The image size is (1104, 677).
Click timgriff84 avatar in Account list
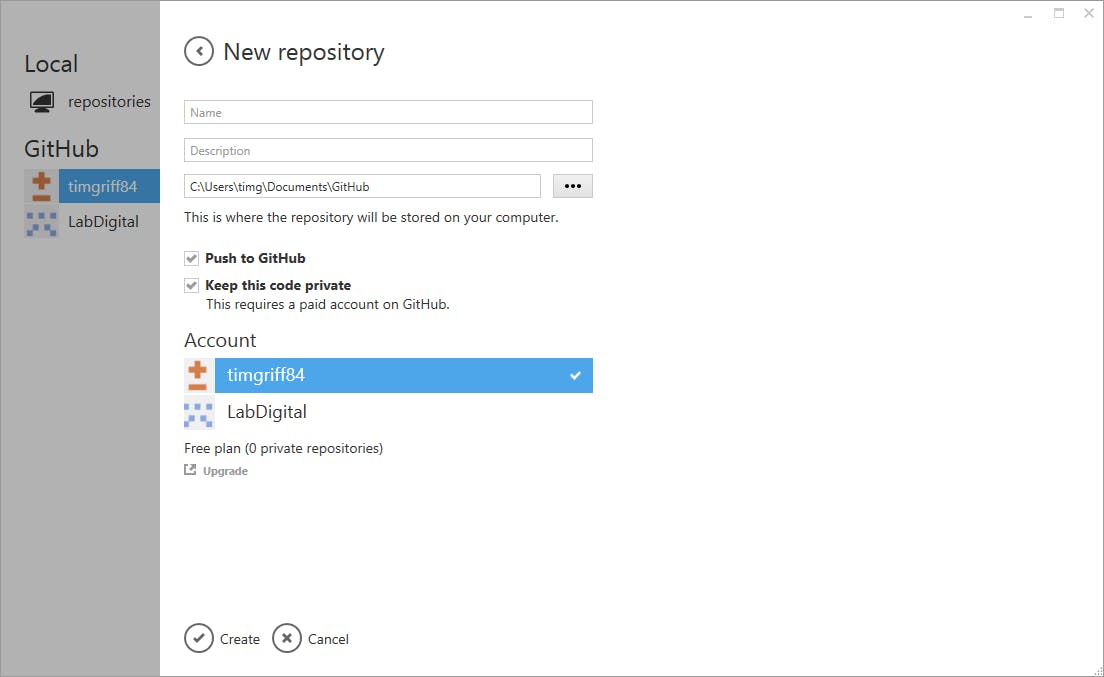[x=199, y=375]
